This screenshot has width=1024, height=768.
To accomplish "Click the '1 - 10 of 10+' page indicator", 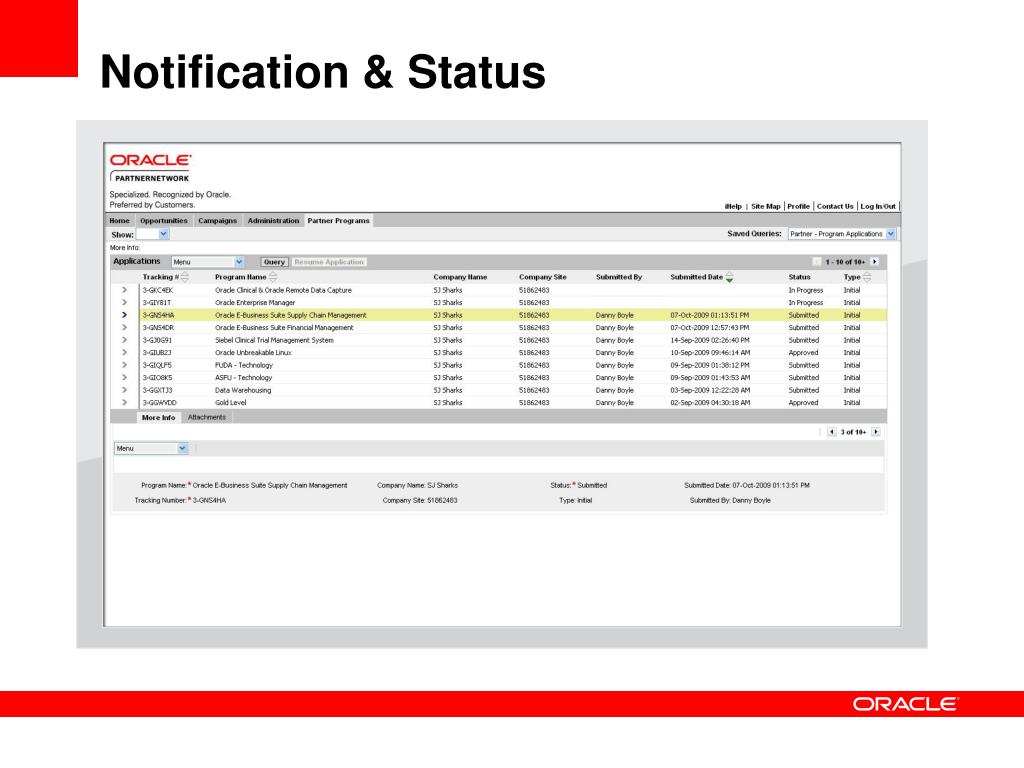I will 845,262.
